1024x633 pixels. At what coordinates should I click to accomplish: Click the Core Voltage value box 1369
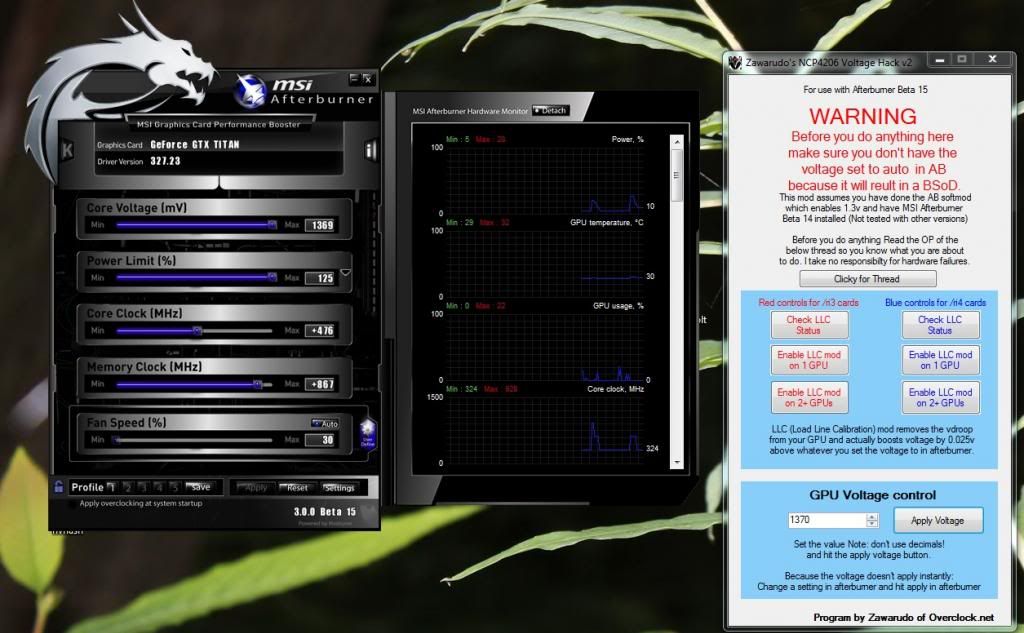point(322,225)
